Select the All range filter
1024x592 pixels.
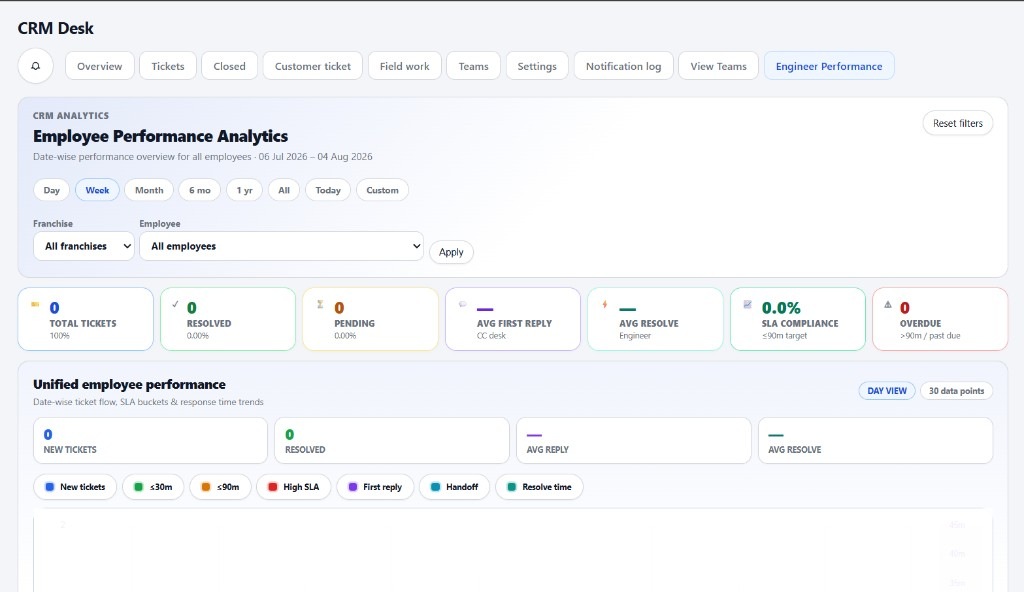pos(284,190)
